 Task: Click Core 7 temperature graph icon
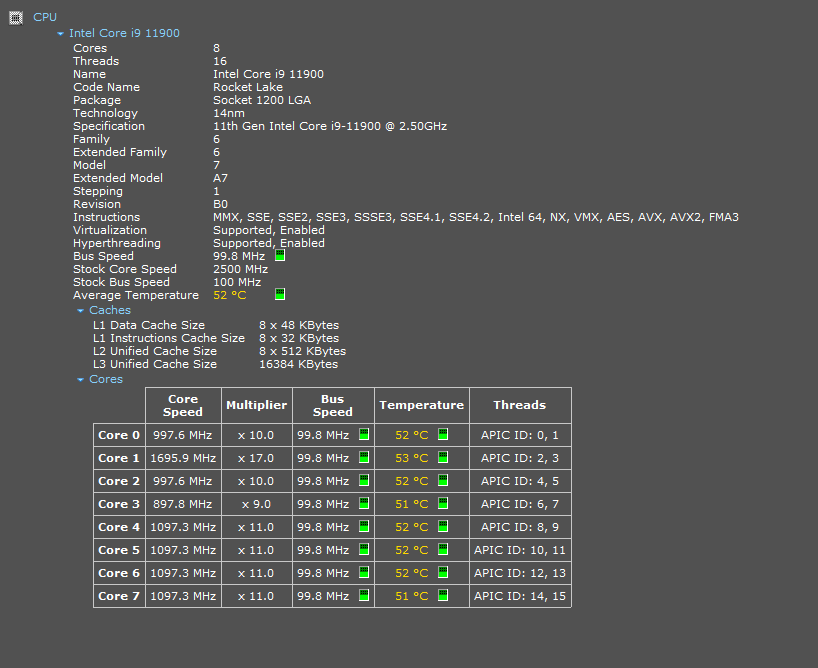443,595
